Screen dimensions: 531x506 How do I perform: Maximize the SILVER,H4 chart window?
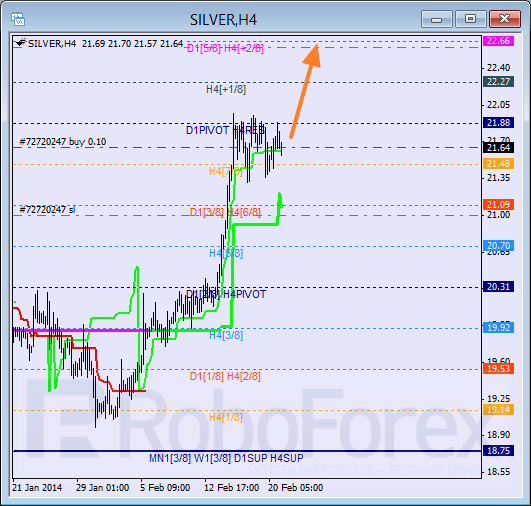coord(470,19)
